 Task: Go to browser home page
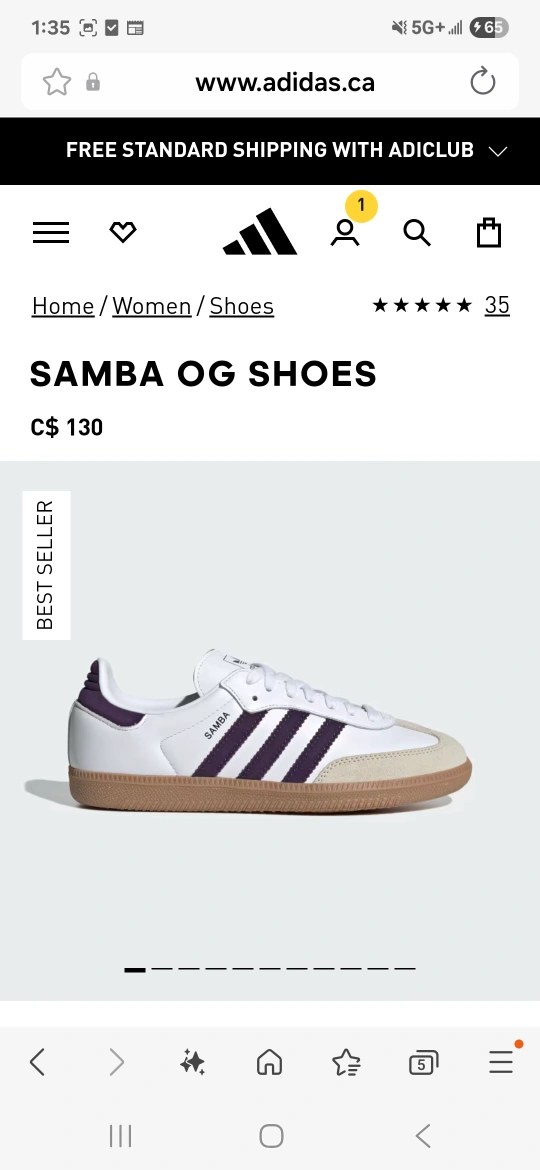pos(269,1062)
